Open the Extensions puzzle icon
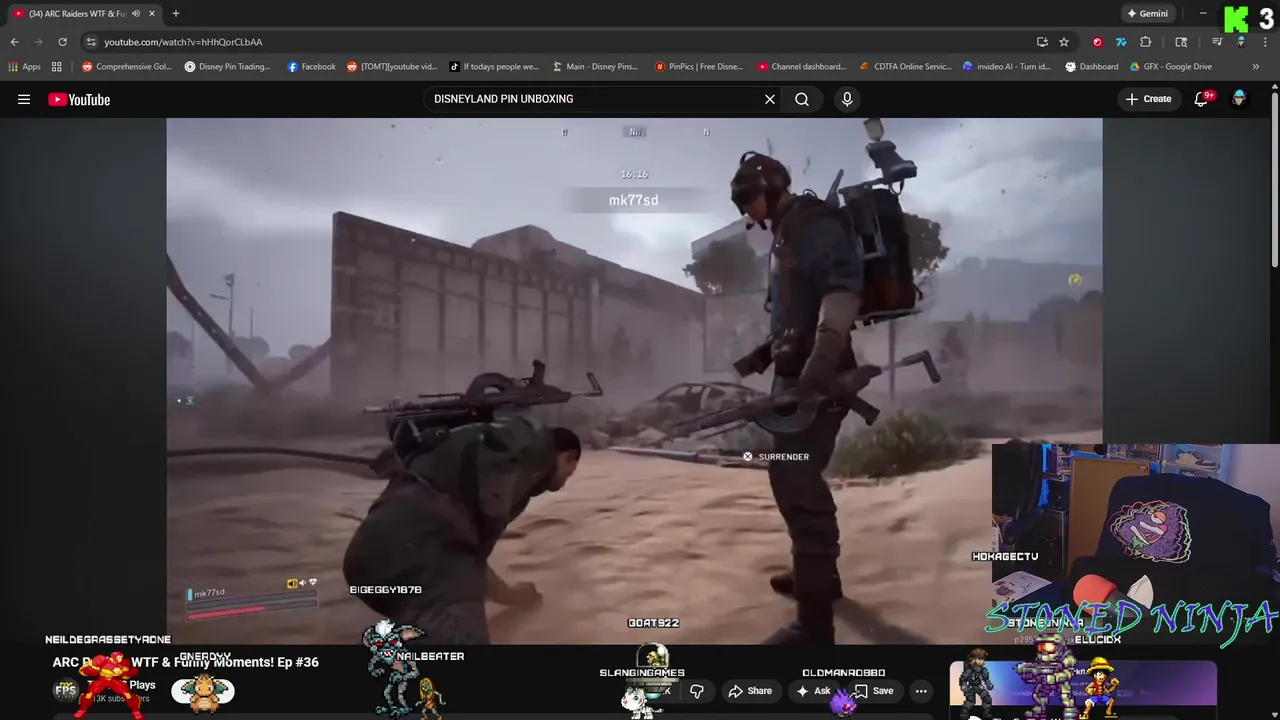The image size is (1280, 720). [x=1146, y=42]
